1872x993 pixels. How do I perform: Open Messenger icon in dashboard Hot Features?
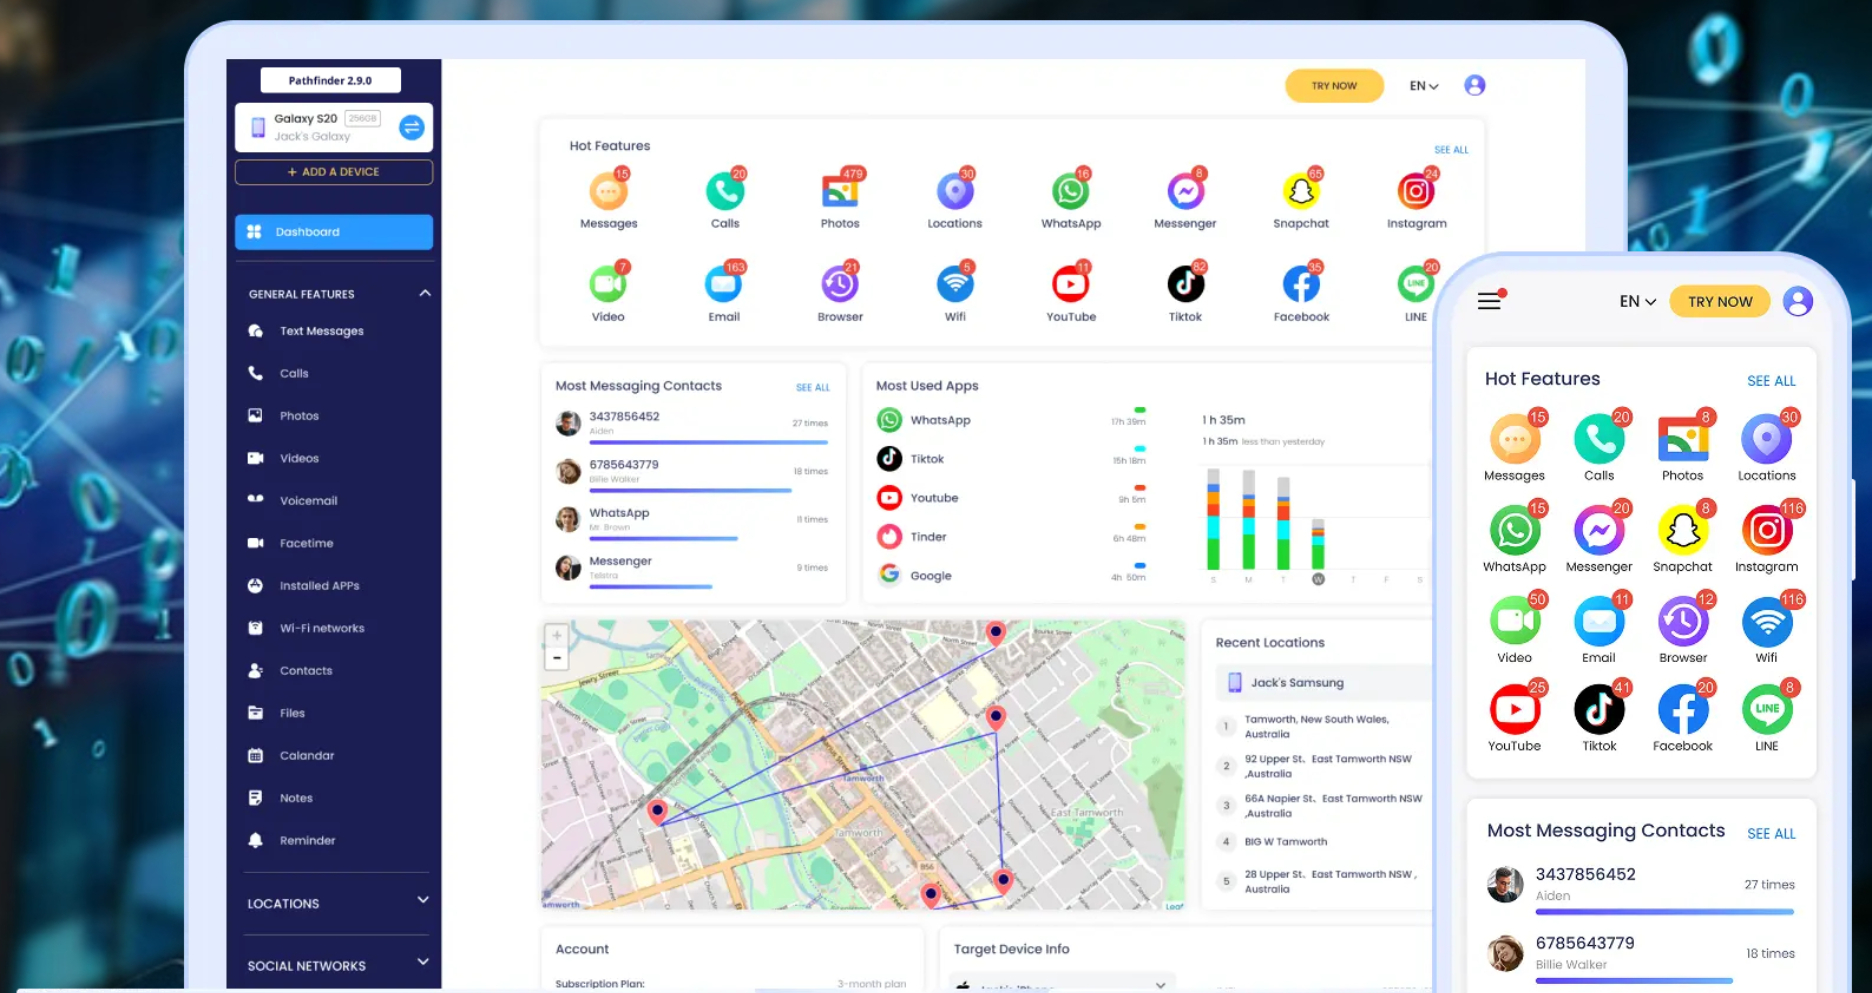tap(1185, 192)
